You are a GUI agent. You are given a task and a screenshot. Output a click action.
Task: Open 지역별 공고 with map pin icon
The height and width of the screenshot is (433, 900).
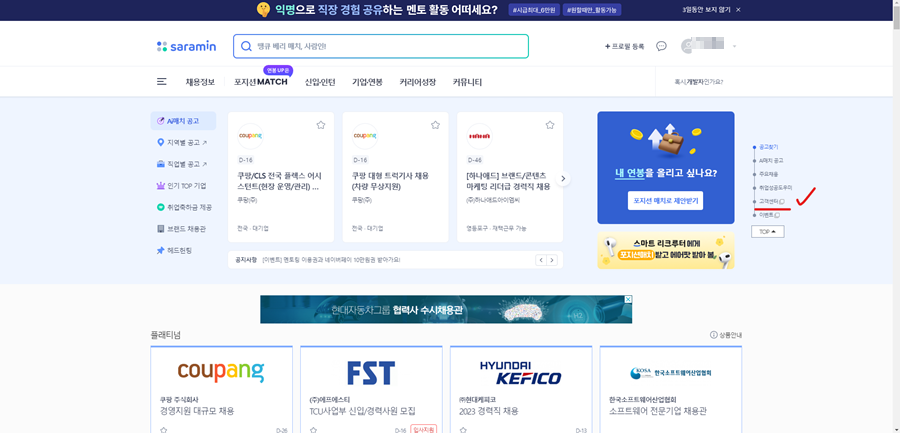183,142
